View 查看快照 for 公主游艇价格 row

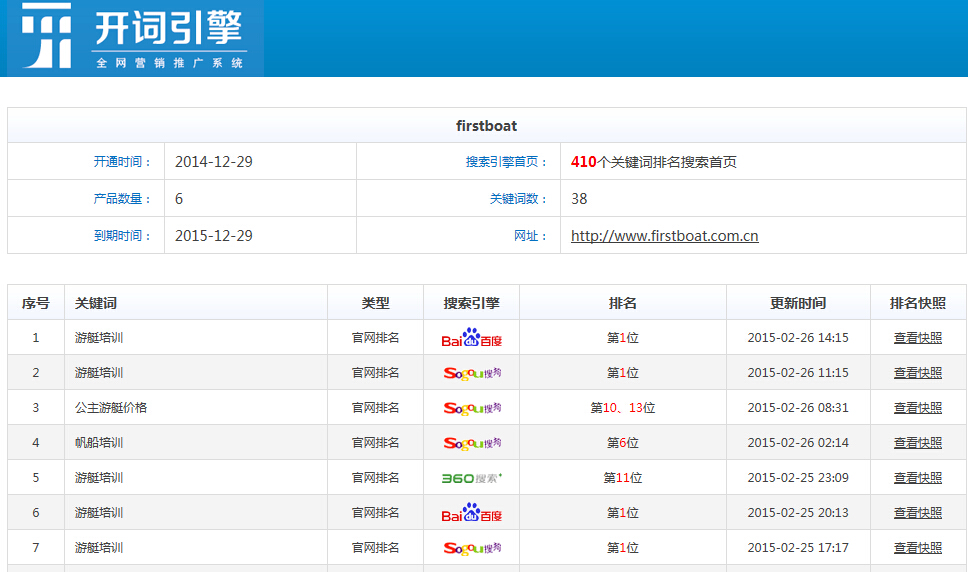point(917,408)
